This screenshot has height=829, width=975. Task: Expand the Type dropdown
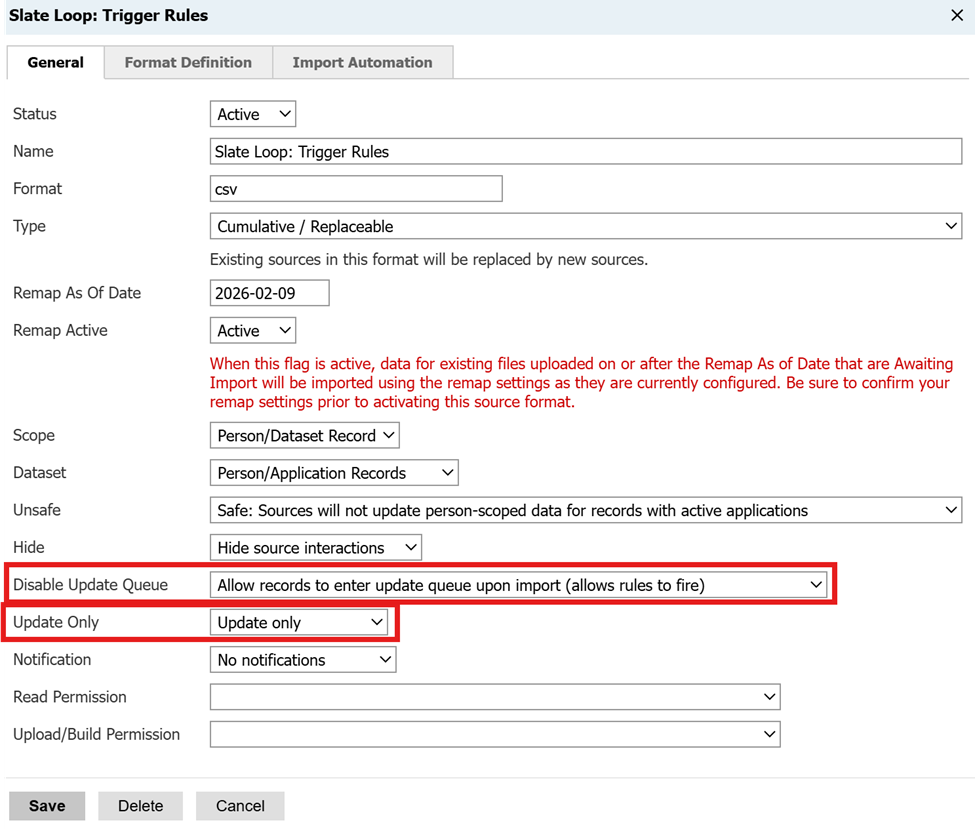585,227
